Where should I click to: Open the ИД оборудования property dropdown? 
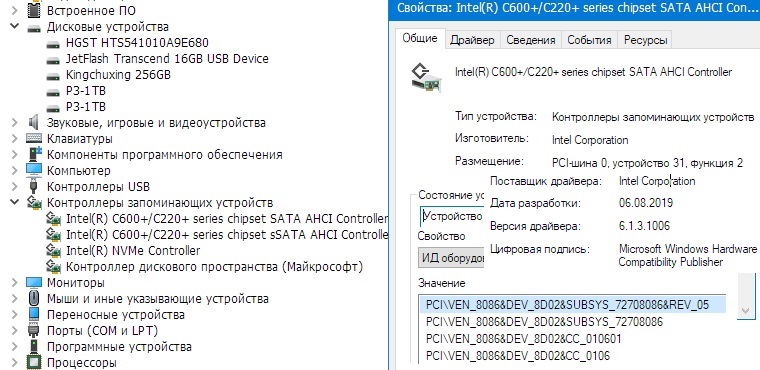pos(451,257)
